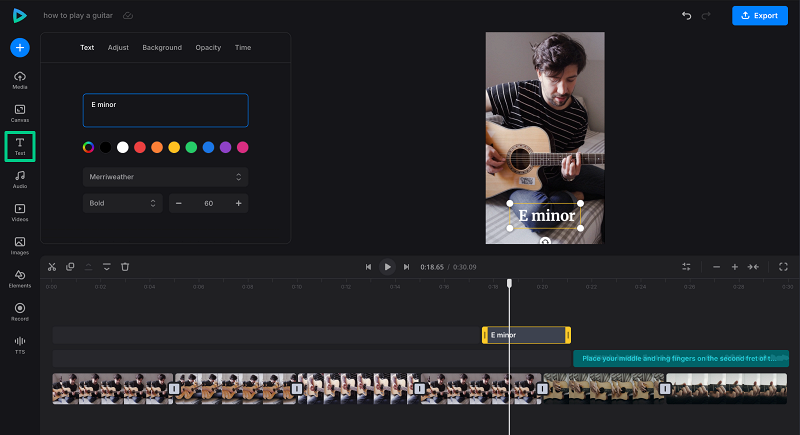Select the E minor clip on timeline
Image resolution: width=800 pixels, height=435 pixels.
527,335
